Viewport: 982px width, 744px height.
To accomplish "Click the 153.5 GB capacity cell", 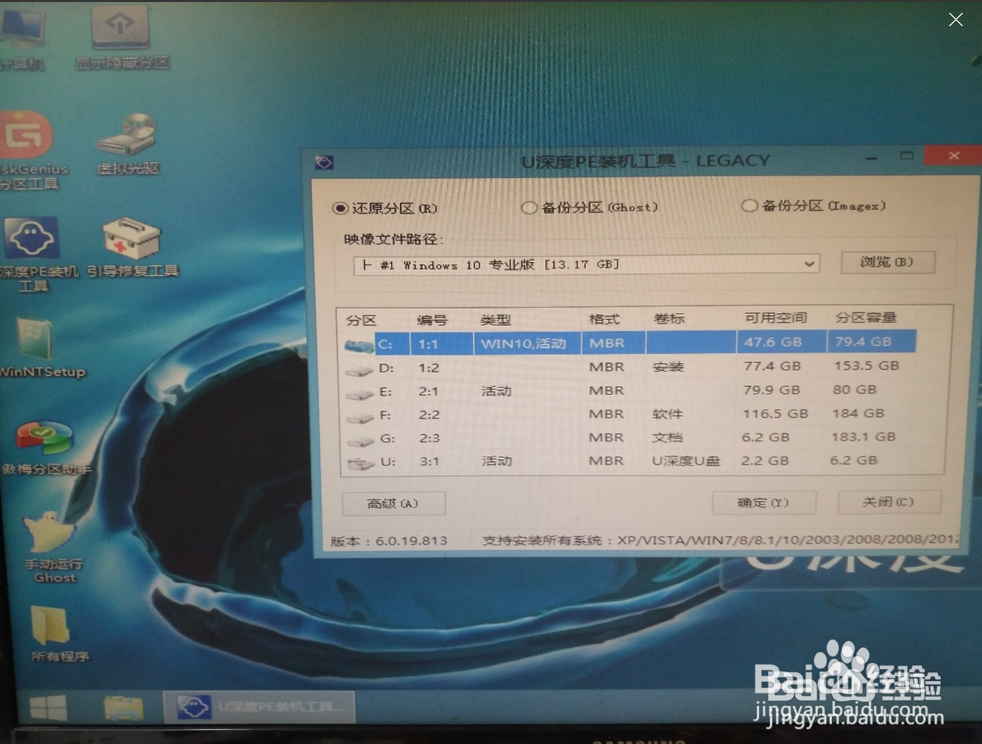I will click(867, 365).
